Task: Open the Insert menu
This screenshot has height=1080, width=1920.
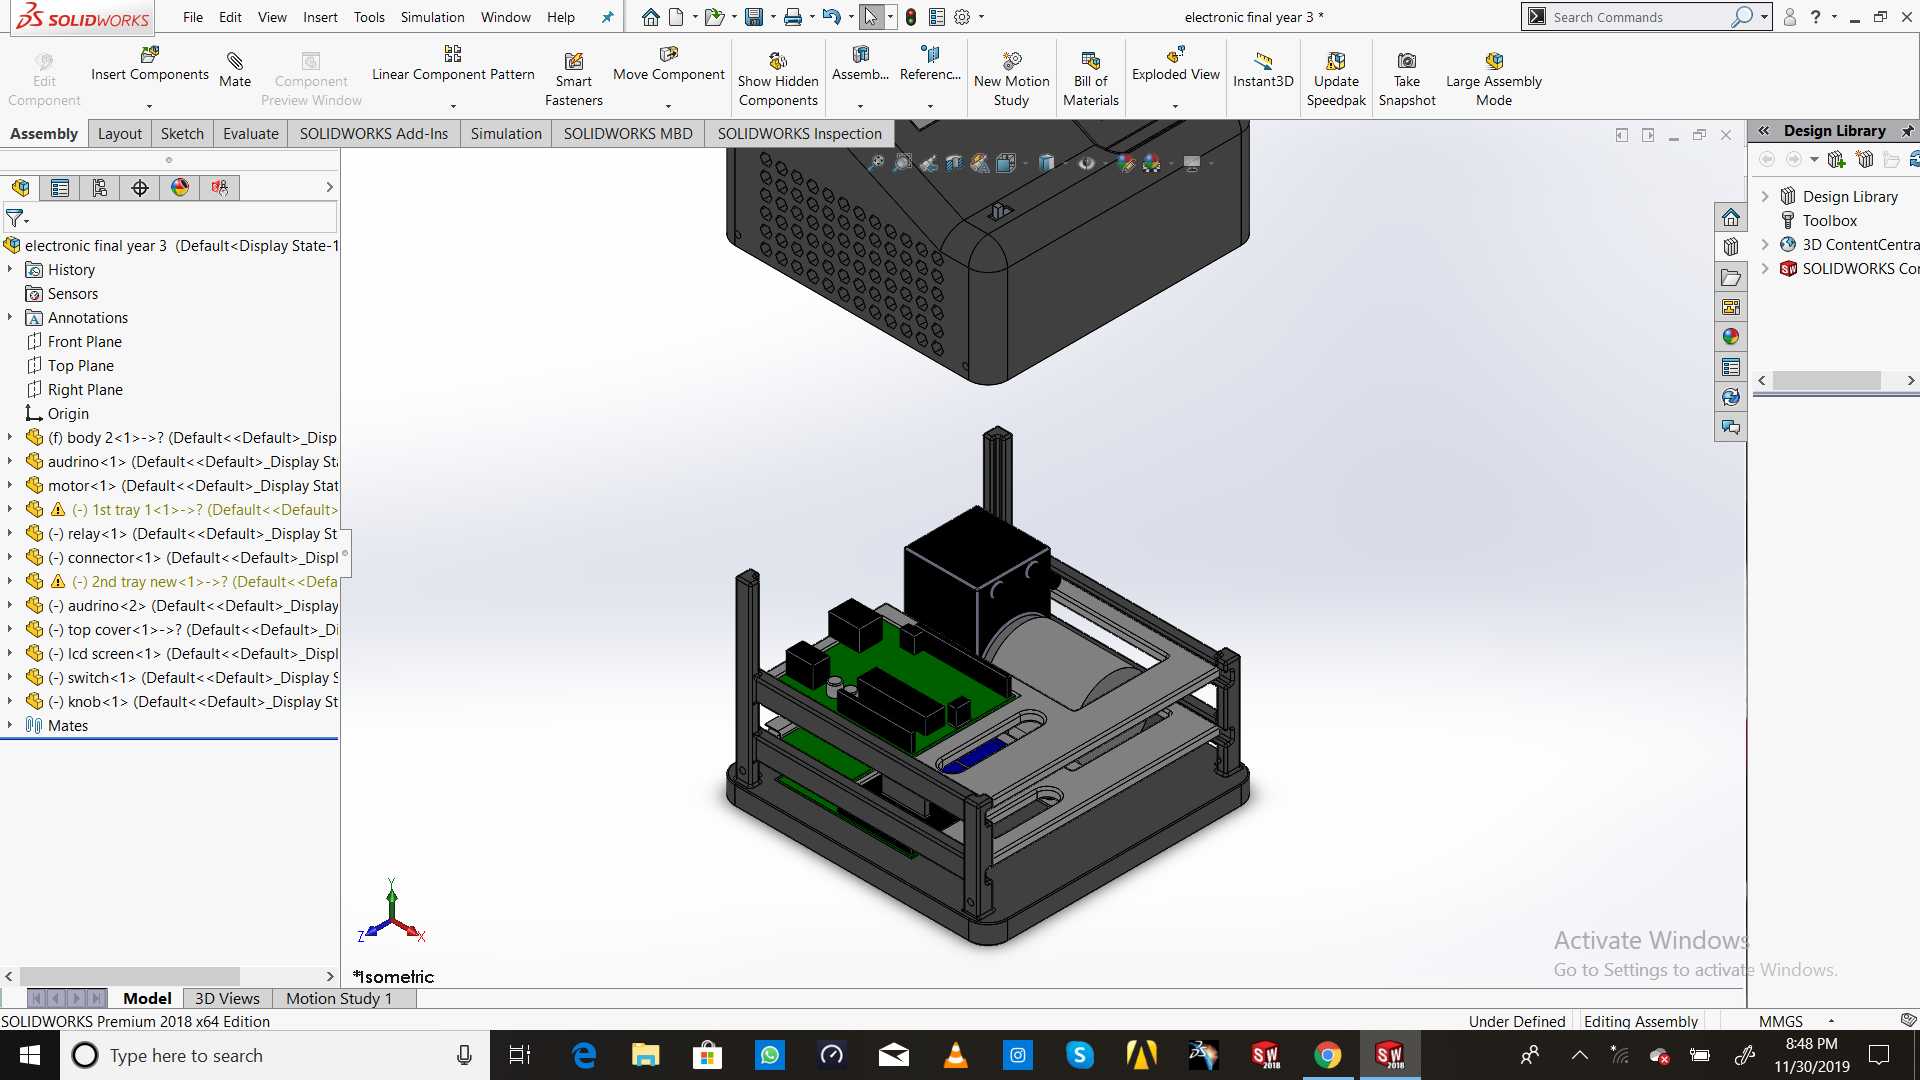Action: point(320,17)
